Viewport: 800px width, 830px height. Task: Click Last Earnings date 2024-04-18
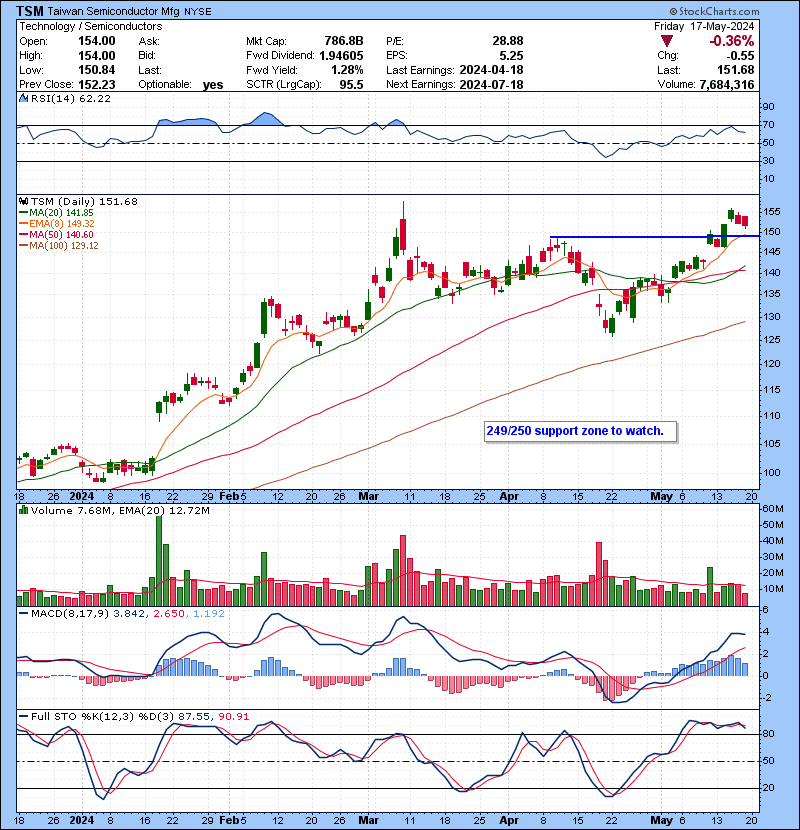point(491,70)
